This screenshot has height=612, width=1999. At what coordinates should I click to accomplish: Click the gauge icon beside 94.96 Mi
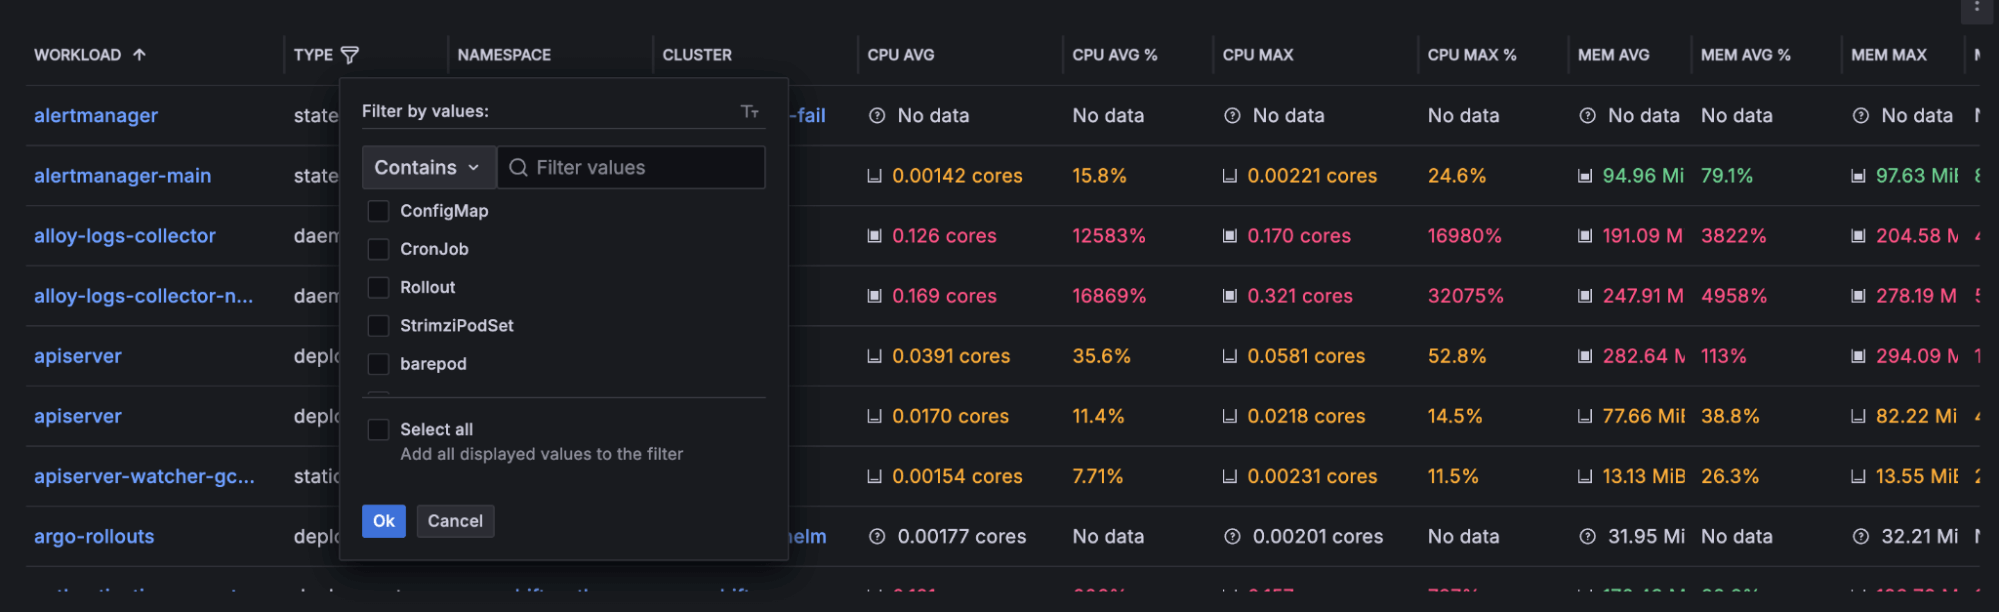(x=1585, y=176)
